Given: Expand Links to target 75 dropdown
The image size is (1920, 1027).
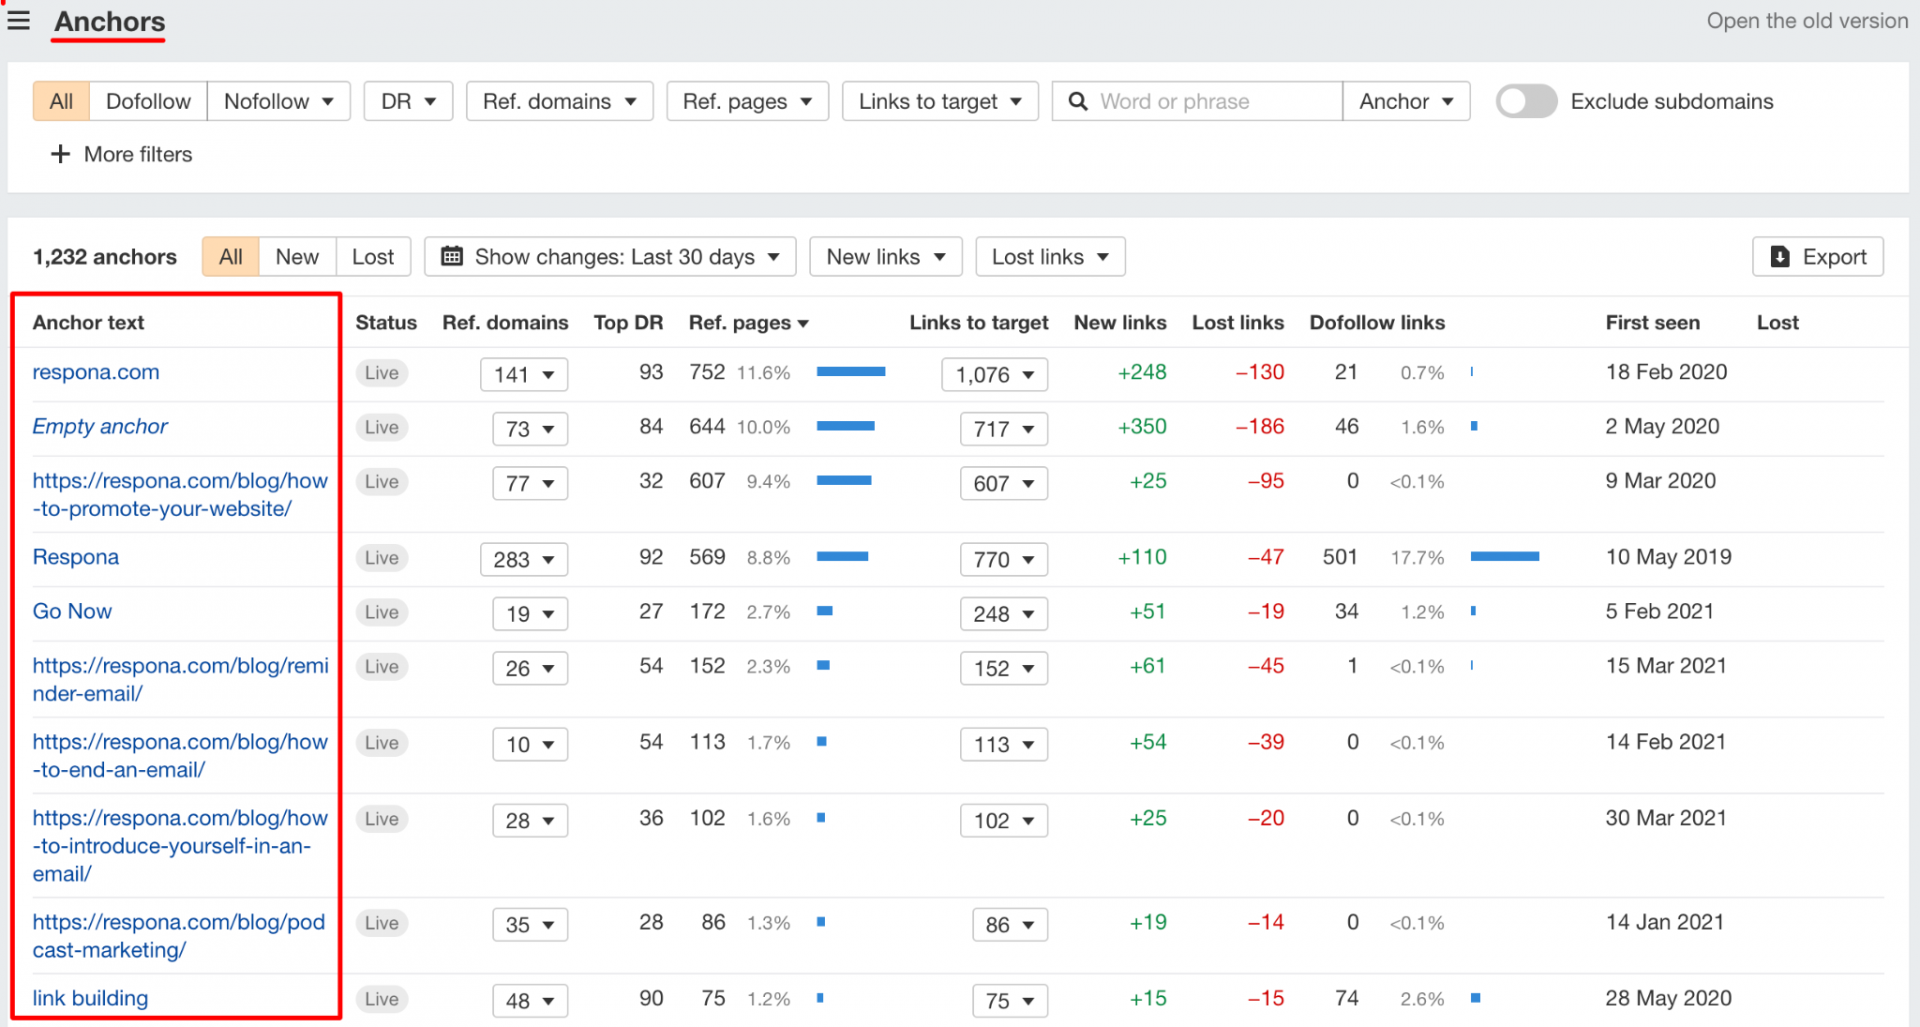Looking at the screenshot, I should pos(1010,1000).
